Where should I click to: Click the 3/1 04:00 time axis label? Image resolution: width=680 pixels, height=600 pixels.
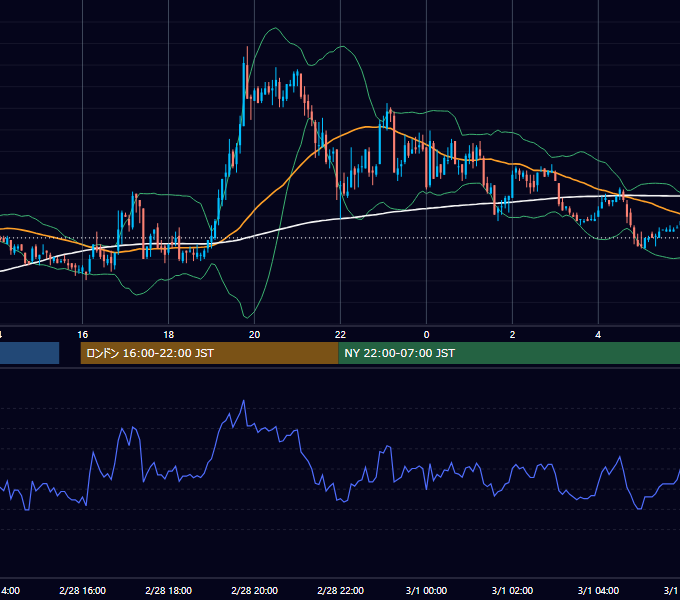tap(598, 590)
